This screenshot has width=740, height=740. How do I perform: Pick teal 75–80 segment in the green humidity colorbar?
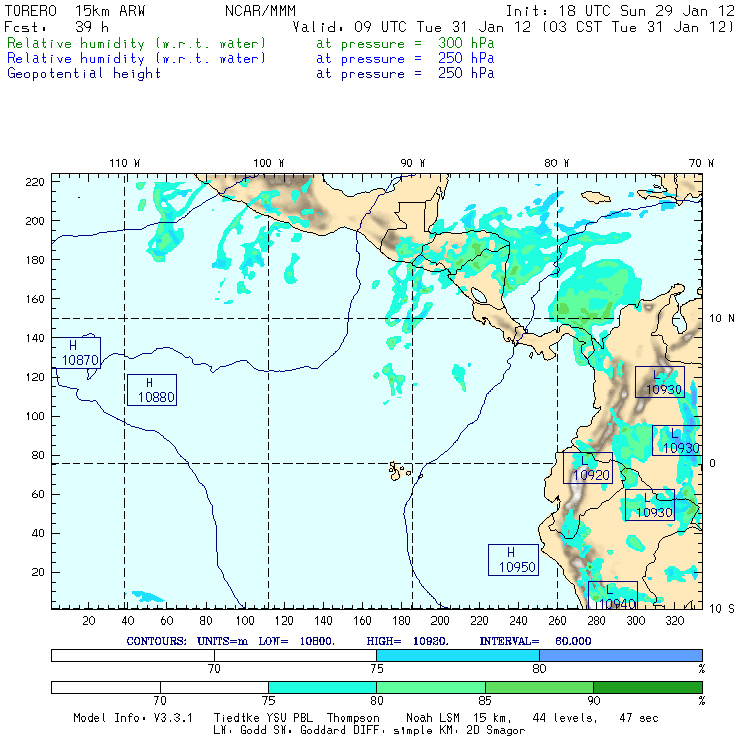(322, 687)
